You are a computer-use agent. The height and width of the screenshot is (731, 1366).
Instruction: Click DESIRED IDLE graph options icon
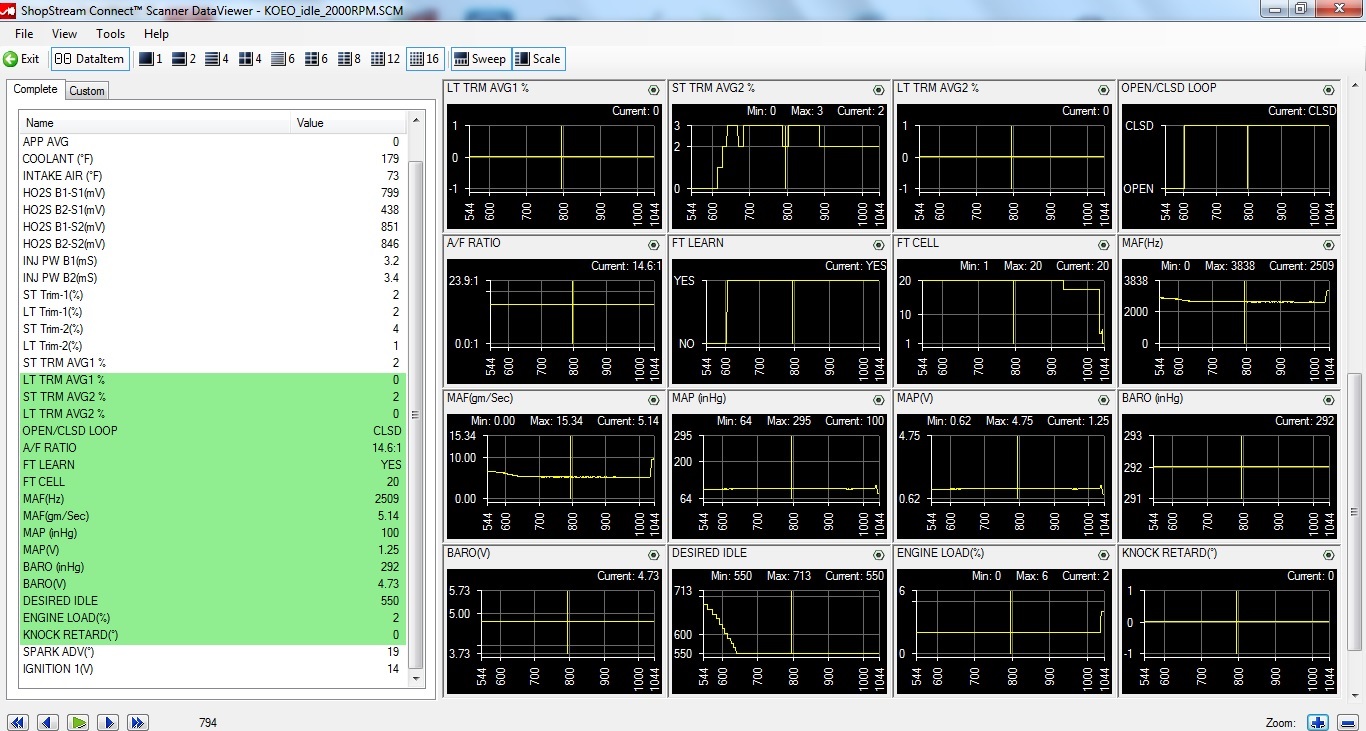point(878,554)
